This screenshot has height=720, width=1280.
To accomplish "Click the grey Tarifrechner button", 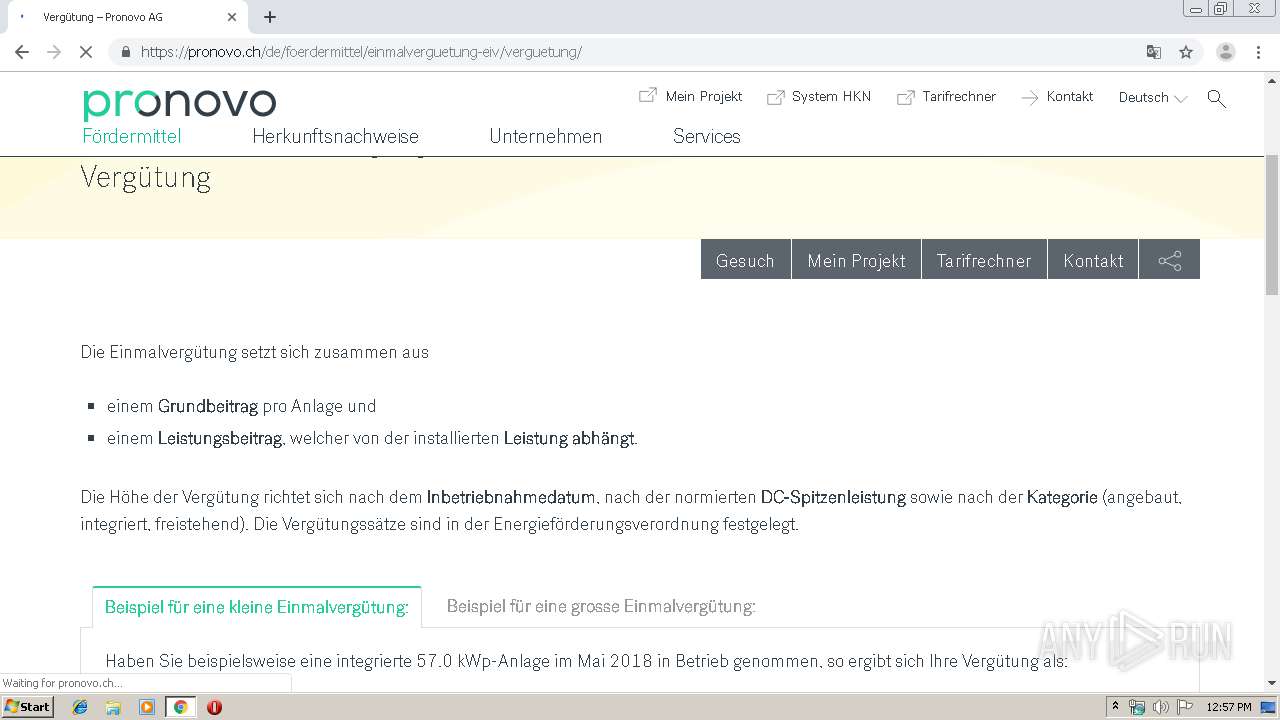I will (984, 260).
